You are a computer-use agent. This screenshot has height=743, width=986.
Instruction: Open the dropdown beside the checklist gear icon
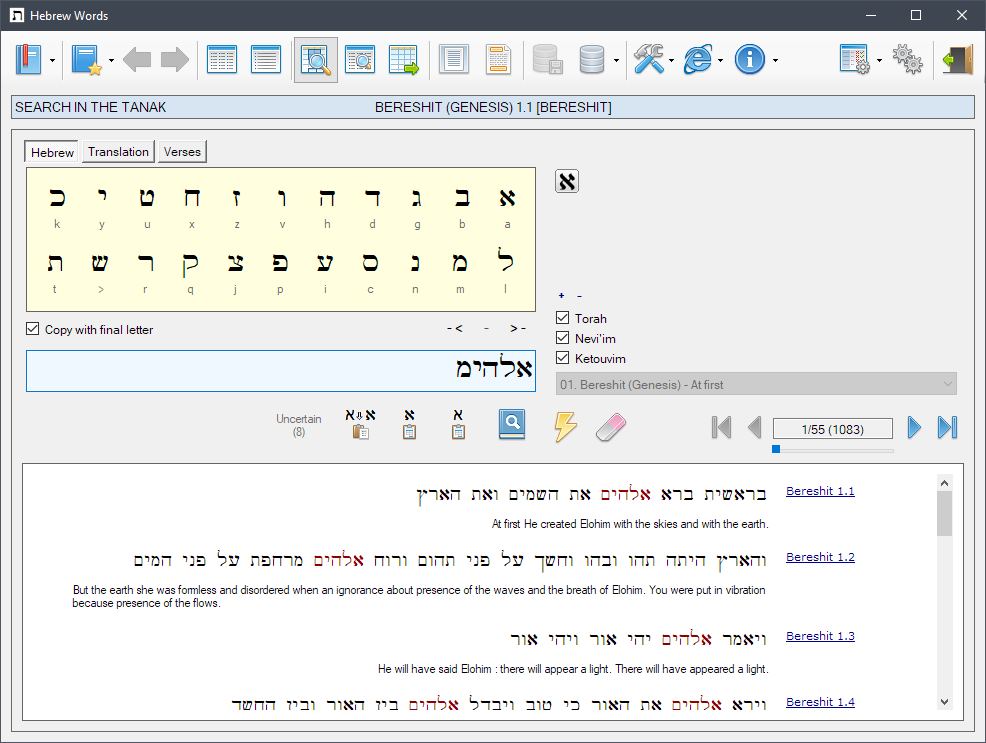pyautogui.click(x=879, y=60)
